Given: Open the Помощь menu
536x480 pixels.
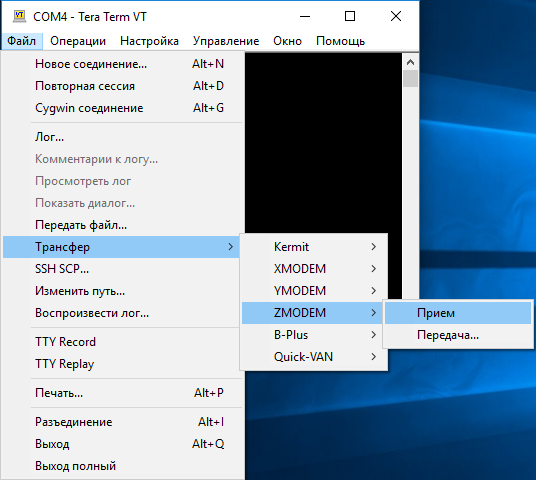Looking at the screenshot, I should [x=340, y=41].
